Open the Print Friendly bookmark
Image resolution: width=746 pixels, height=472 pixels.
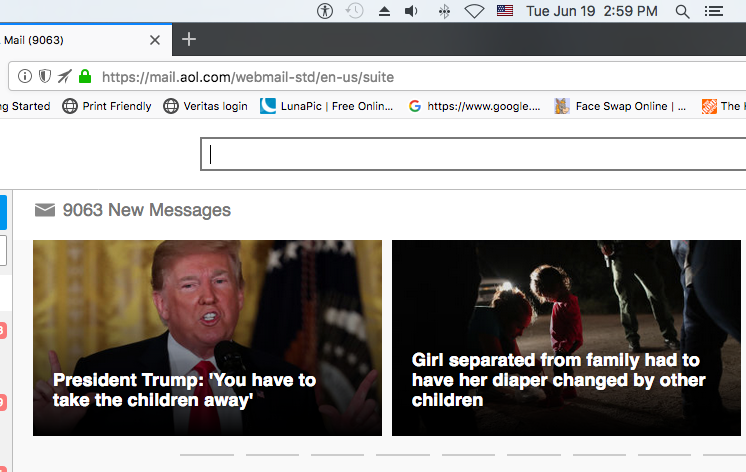107,106
